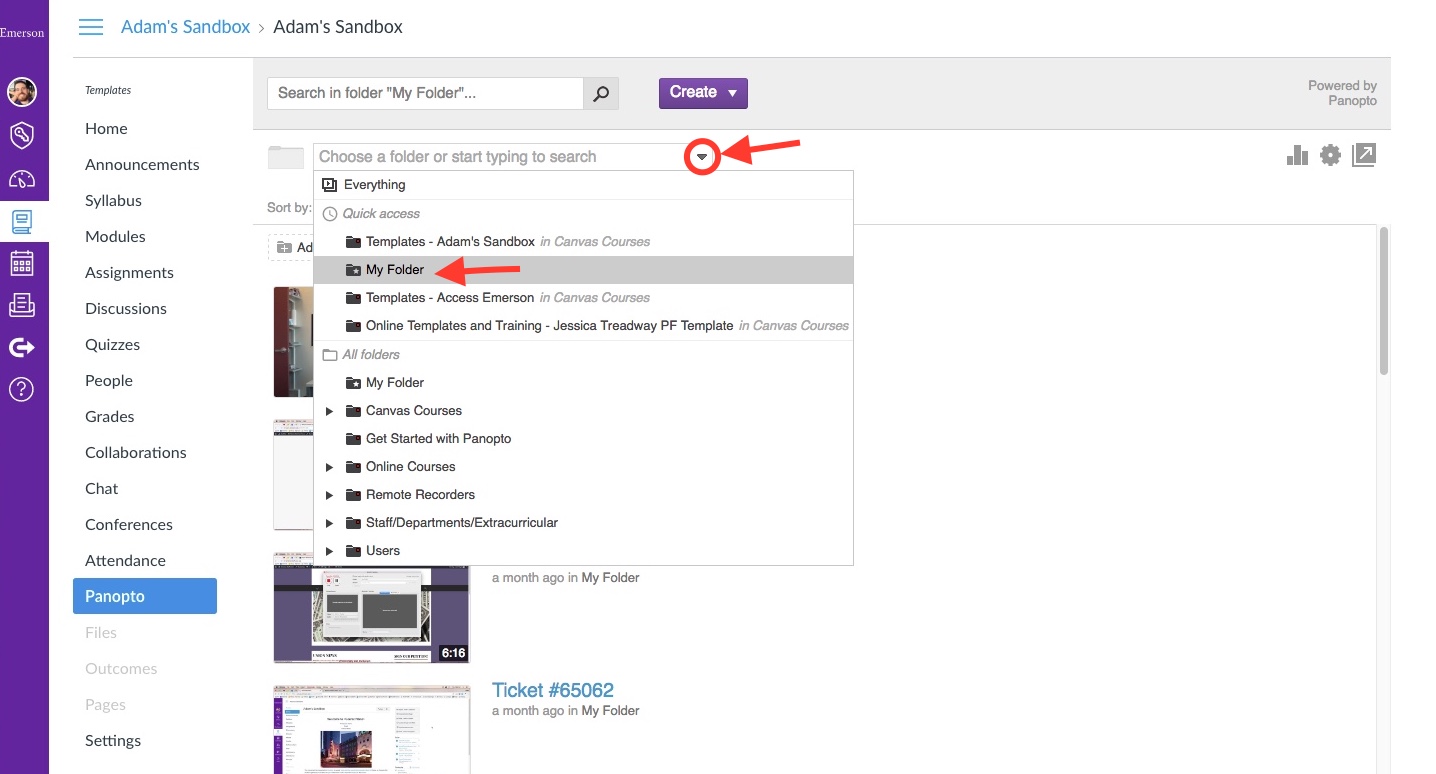Image resolution: width=1436 pixels, height=774 pixels.
Task: Click the vertical scrollbar in video list
Action: click(1384, 300)
